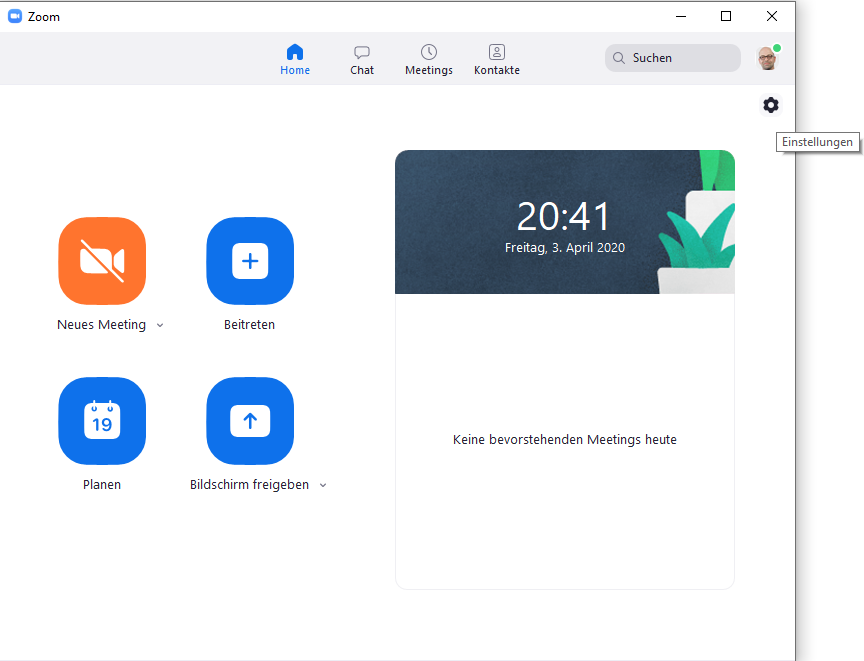This screenshot has width=864, height=661.
Task: Click the date Freitag, 3. April 2020
Action: click(x=565, y=248)
